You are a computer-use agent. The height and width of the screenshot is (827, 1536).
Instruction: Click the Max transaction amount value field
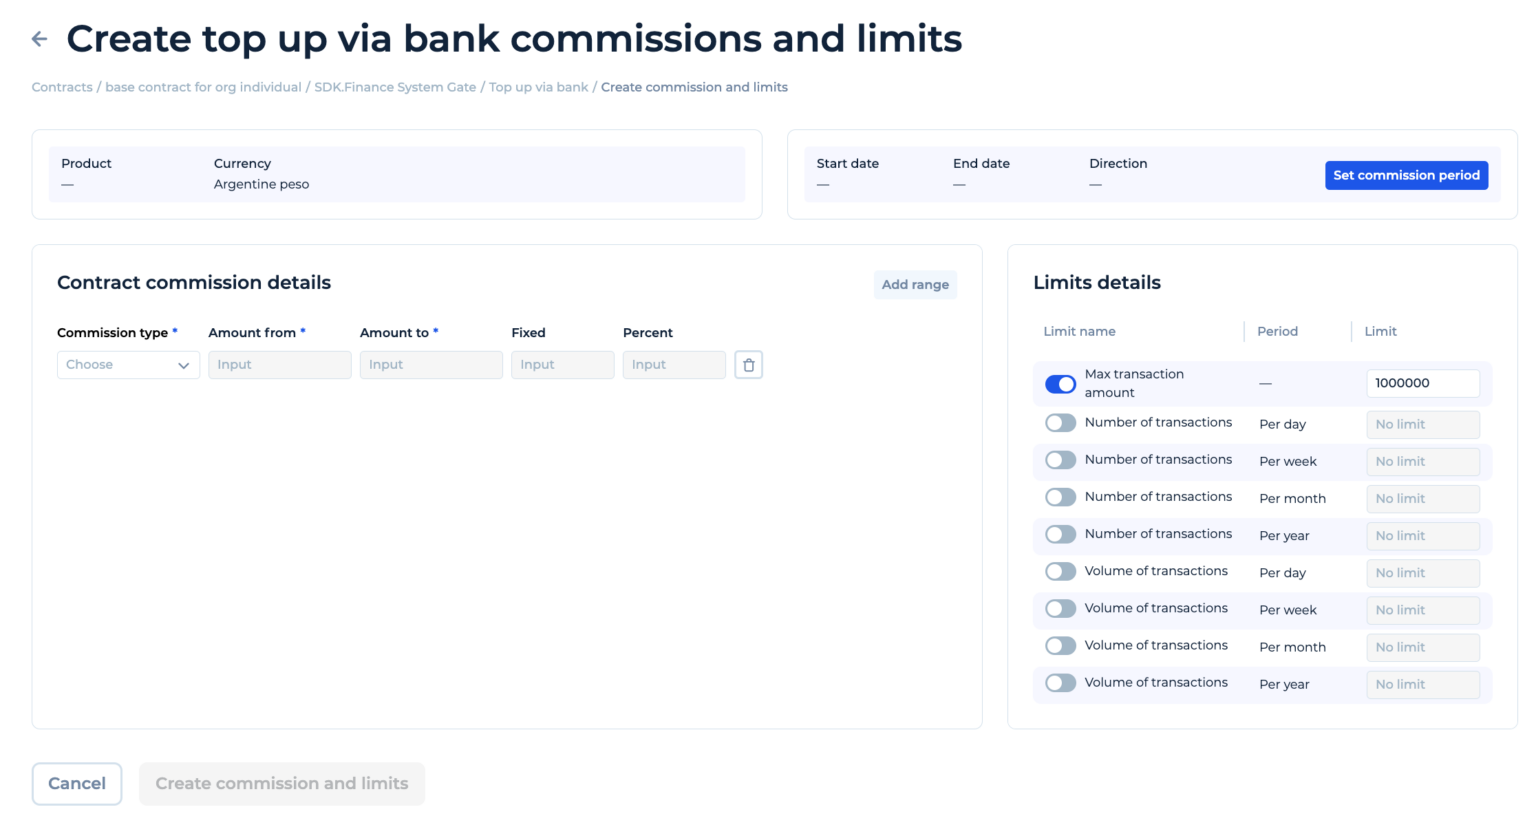click(x=1422, y=383)
